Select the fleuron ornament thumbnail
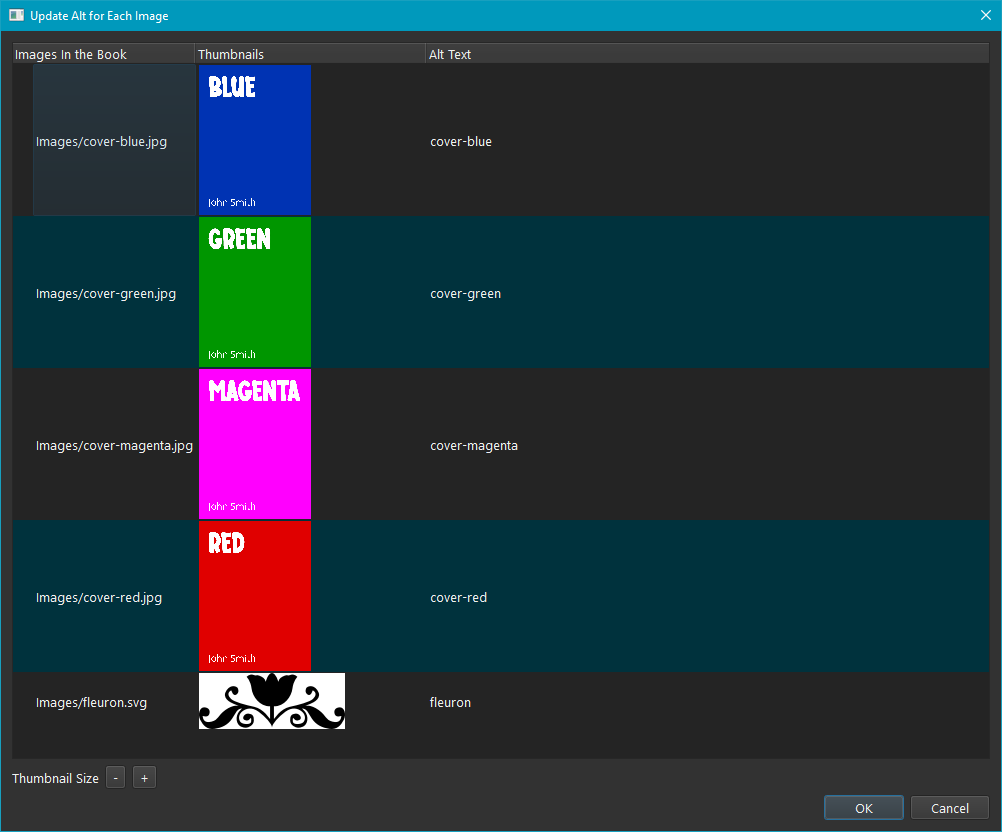1002x832 pixels. point(272,701)
